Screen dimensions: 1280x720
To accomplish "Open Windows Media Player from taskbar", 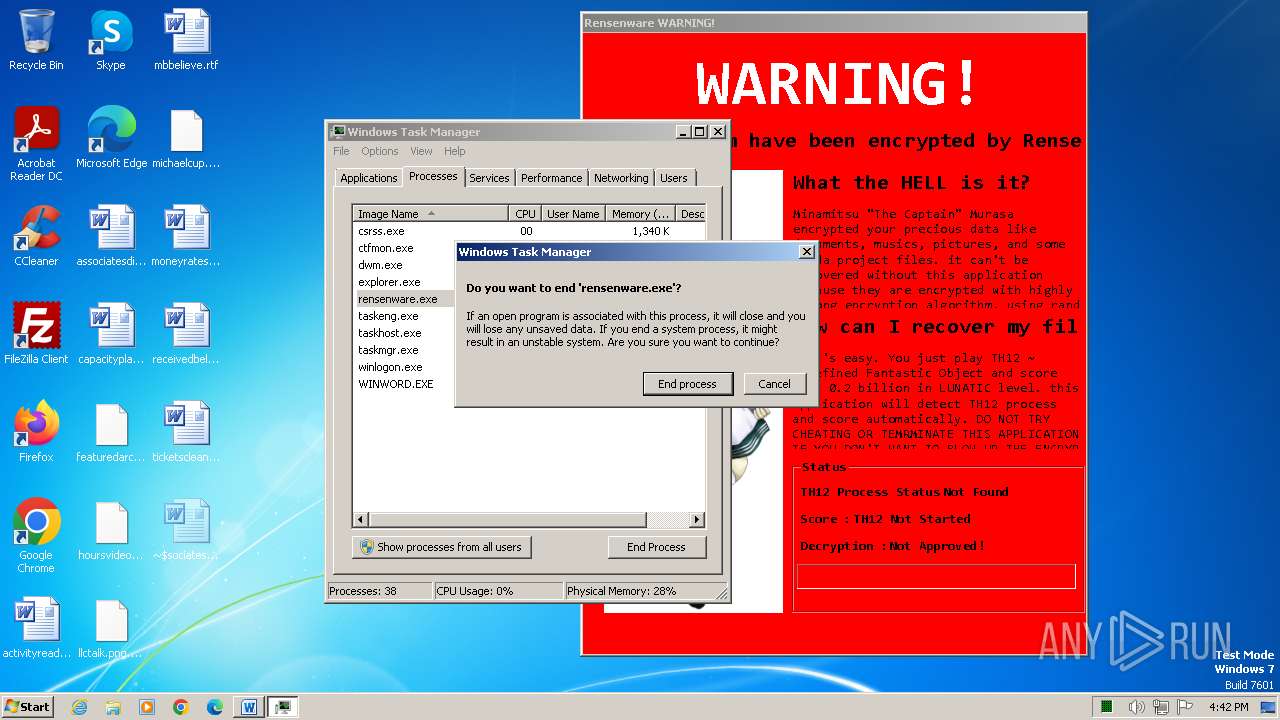I will pos(147,707).
